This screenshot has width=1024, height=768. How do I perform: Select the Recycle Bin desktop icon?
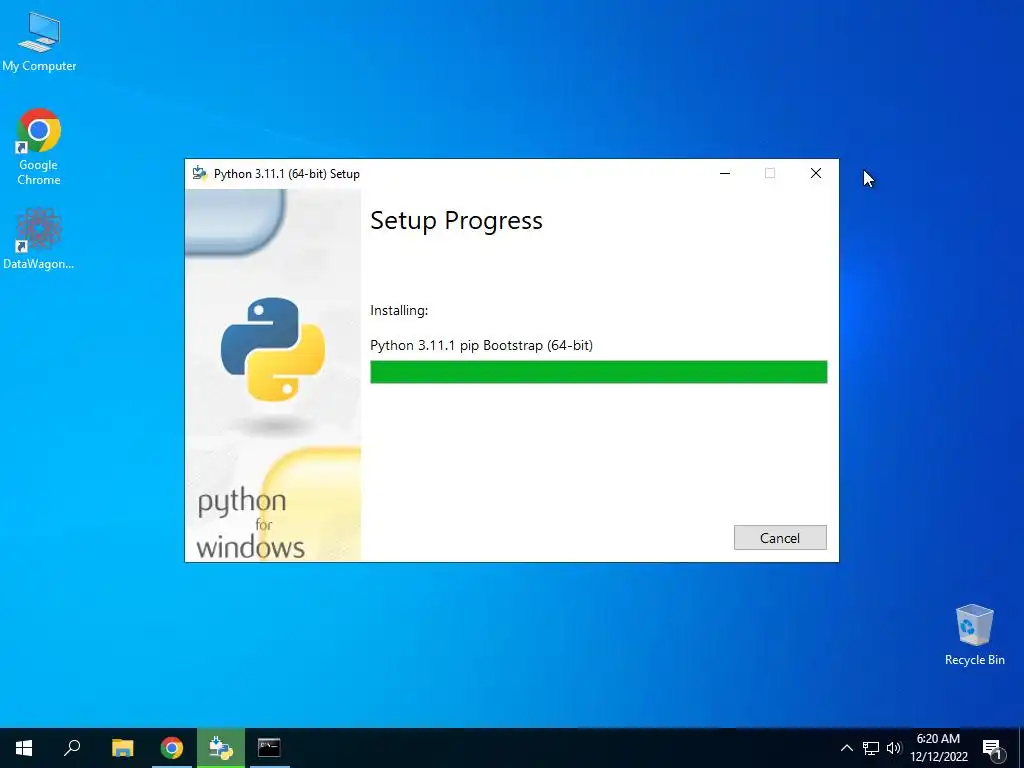coord(974,635)
